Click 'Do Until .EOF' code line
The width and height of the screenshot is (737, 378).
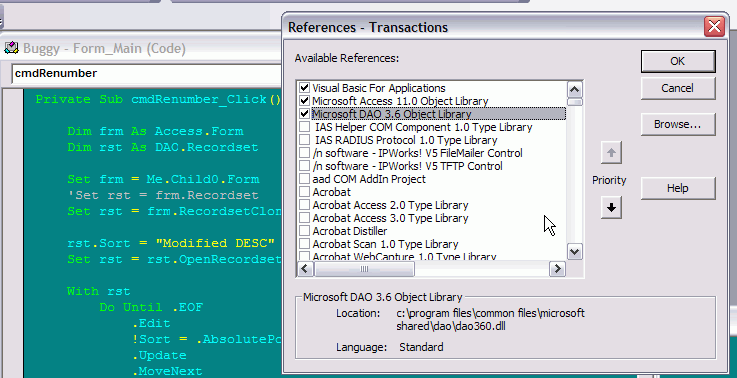click(x=151, y=307)
